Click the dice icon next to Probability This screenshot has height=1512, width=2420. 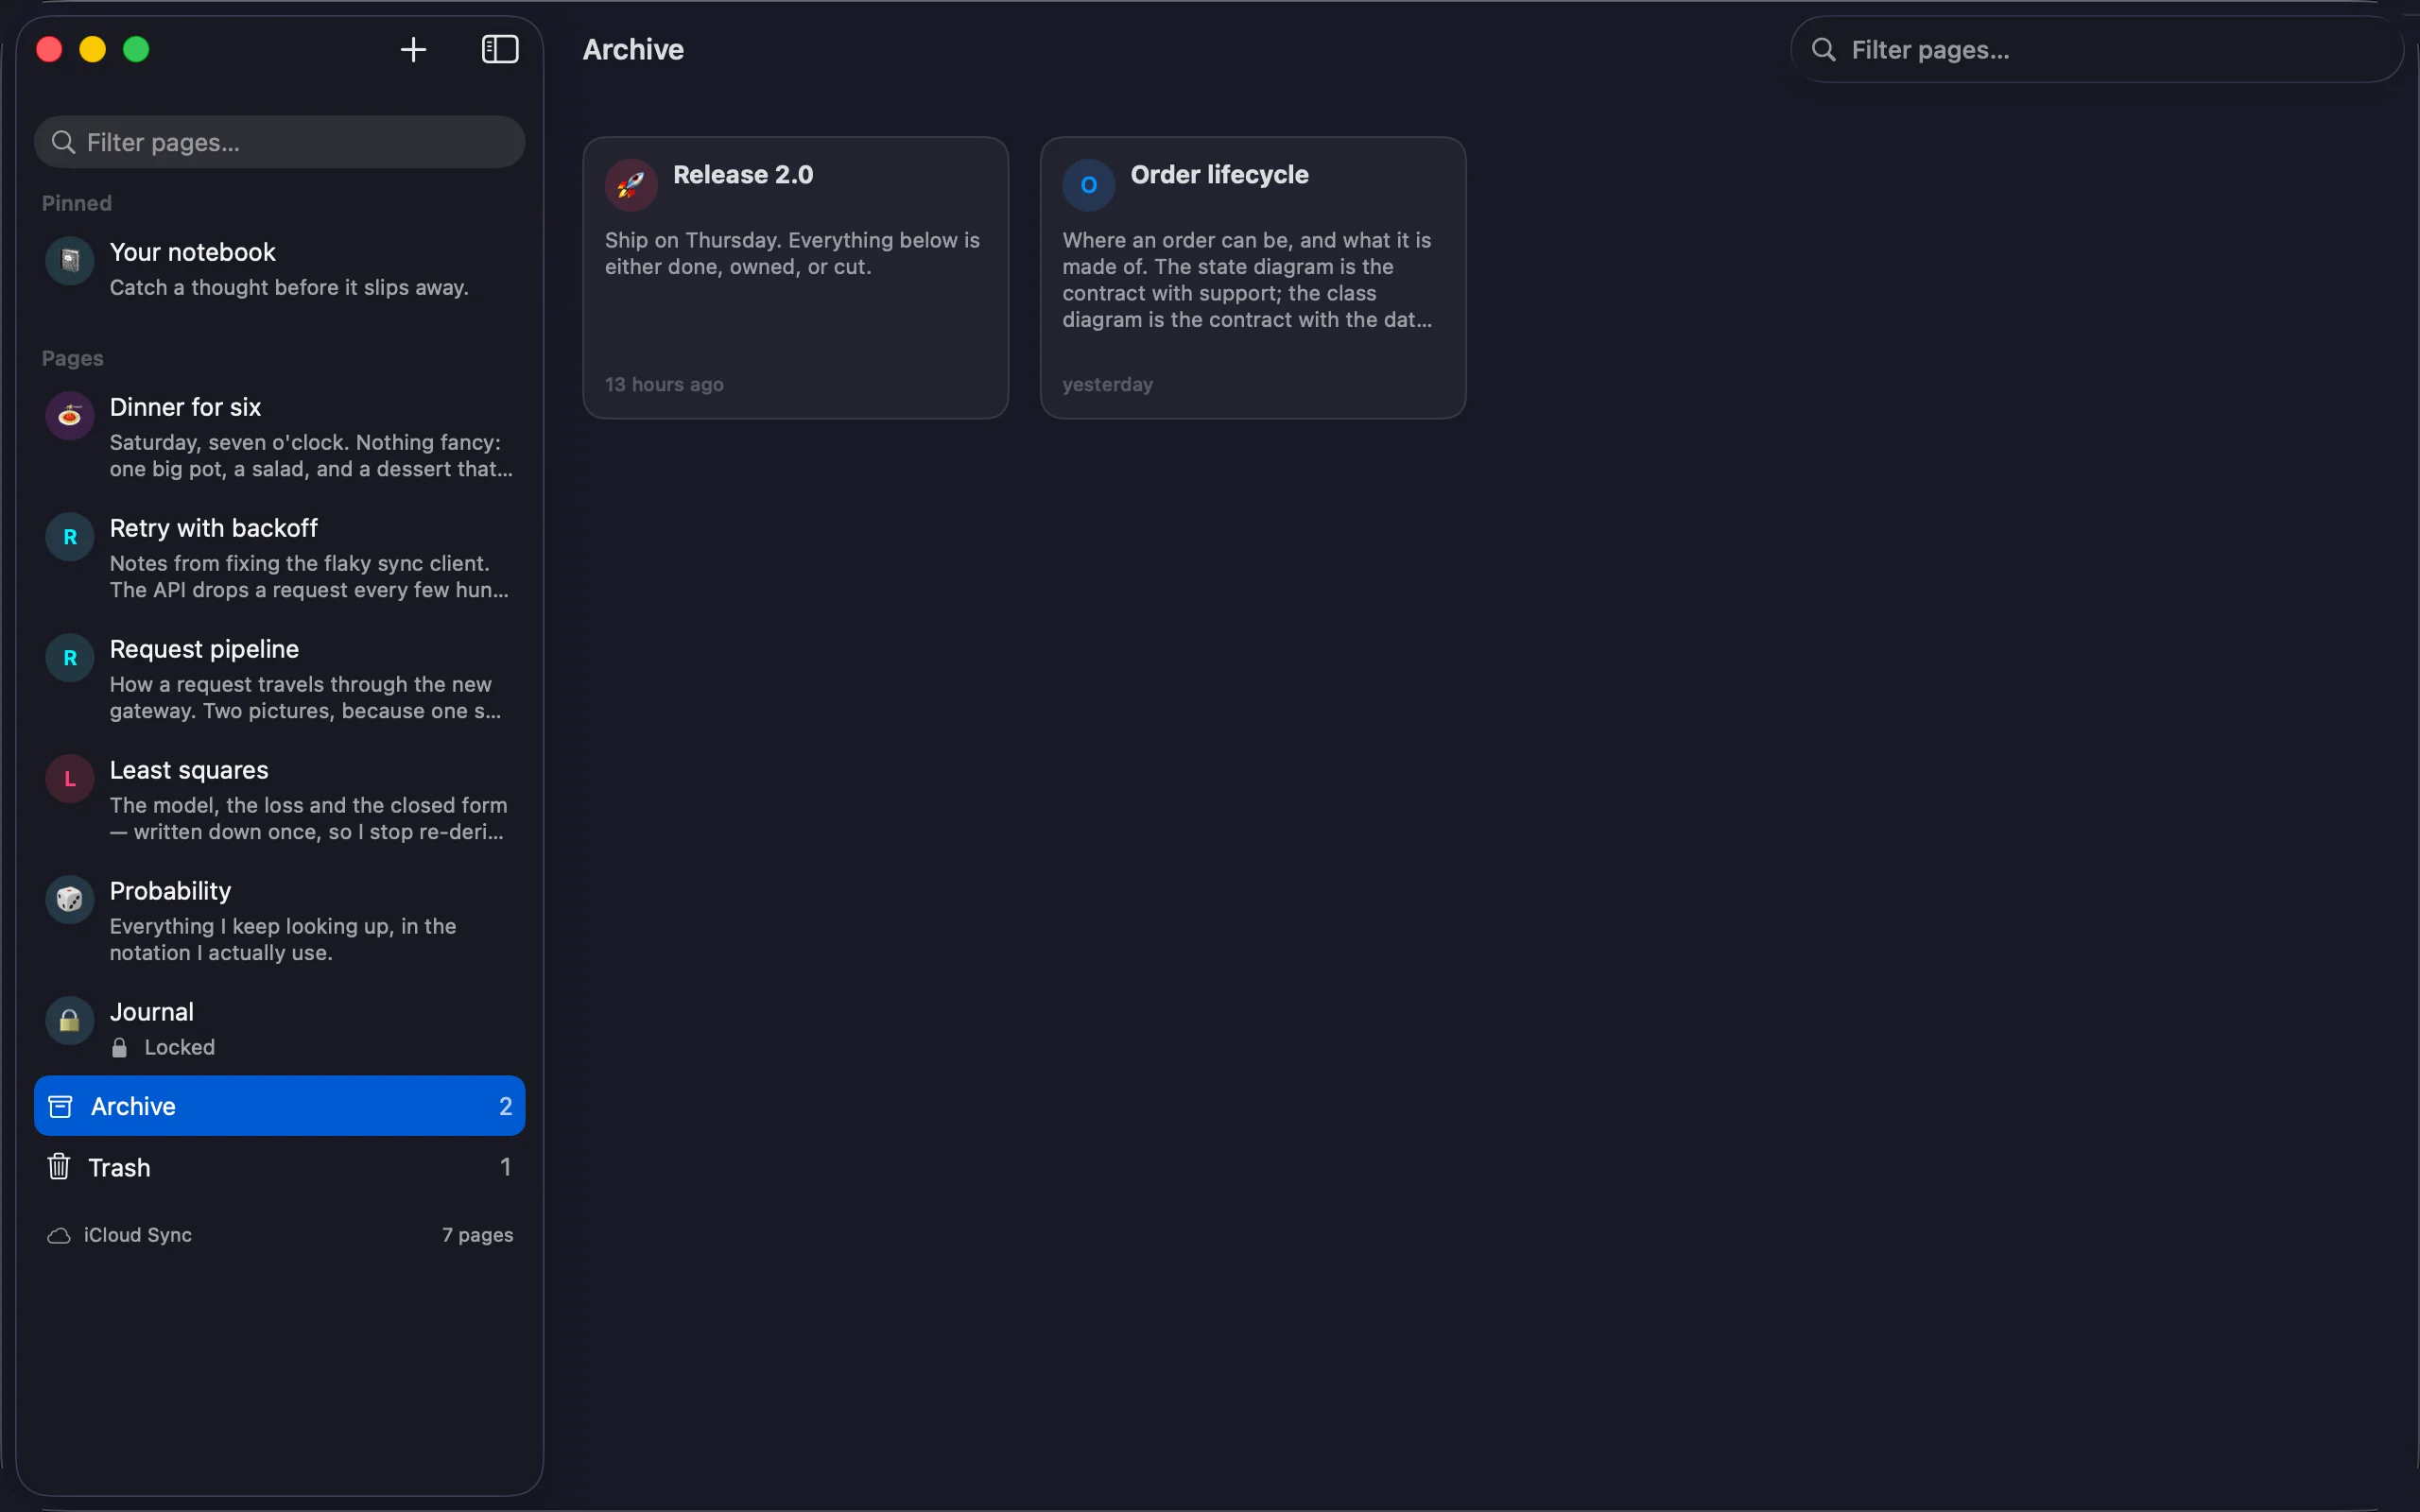pos(70,900)
